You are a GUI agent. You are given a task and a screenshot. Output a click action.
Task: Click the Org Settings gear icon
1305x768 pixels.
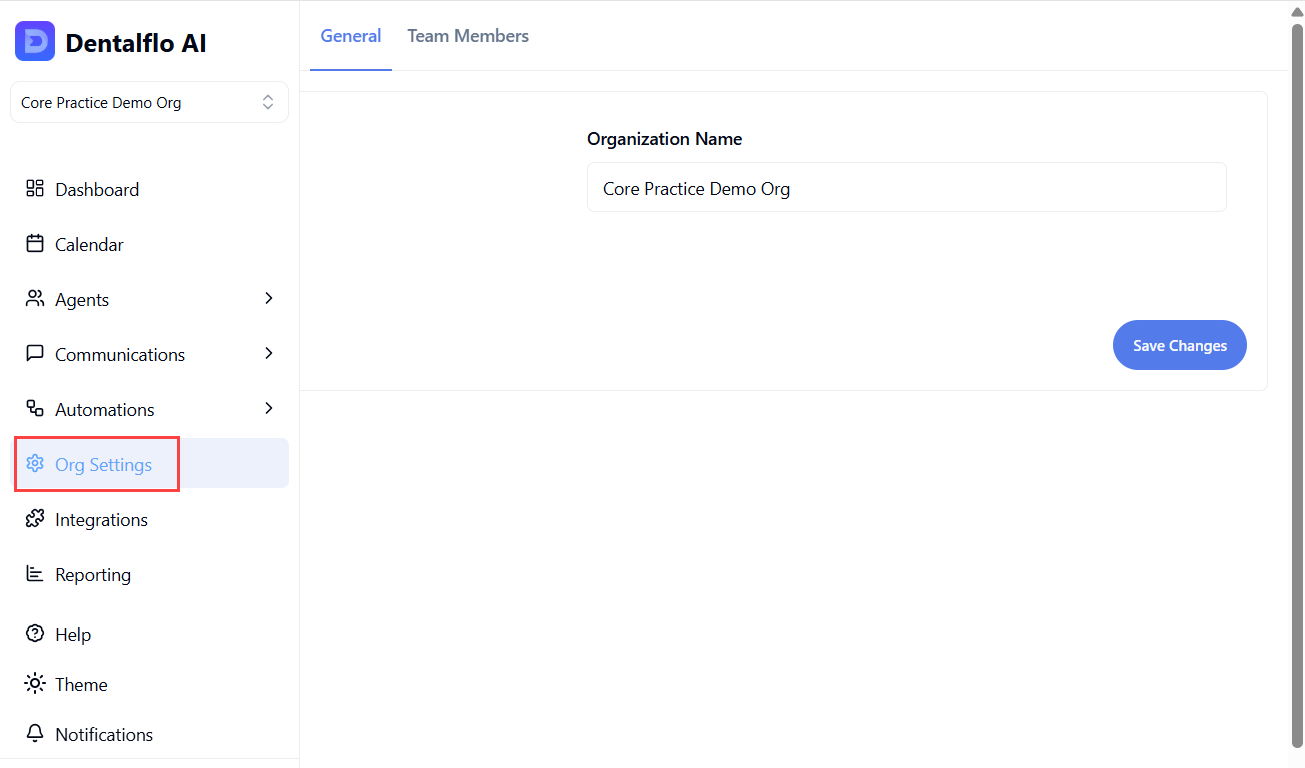(35, 463)
